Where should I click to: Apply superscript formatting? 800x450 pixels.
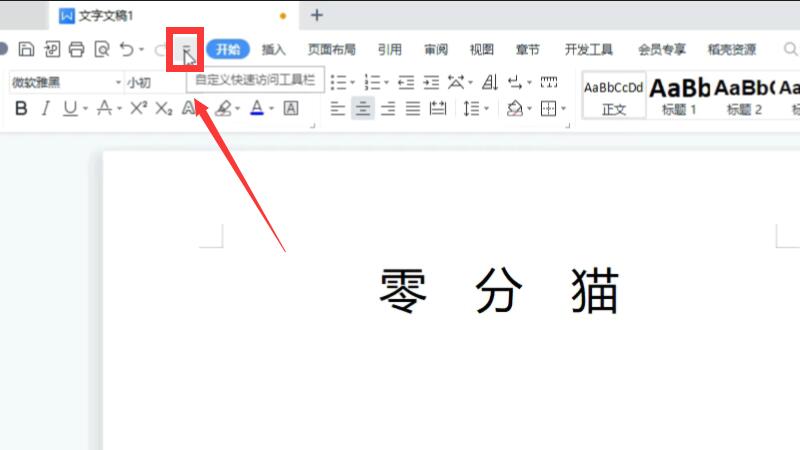point(139,108)
